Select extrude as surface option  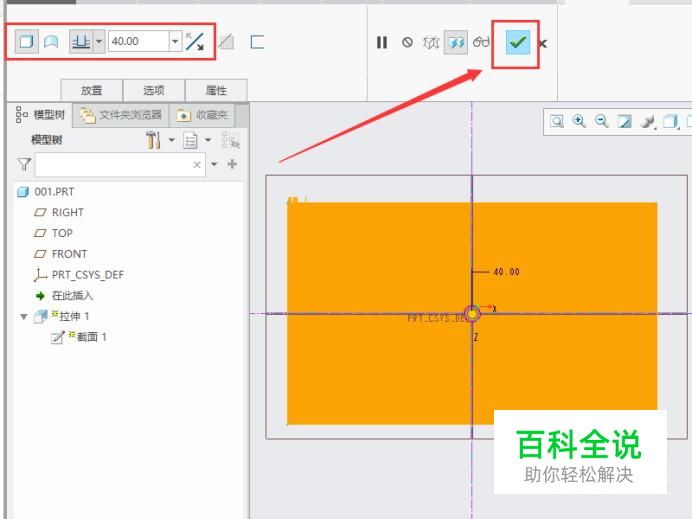click(x=51, y=42)
